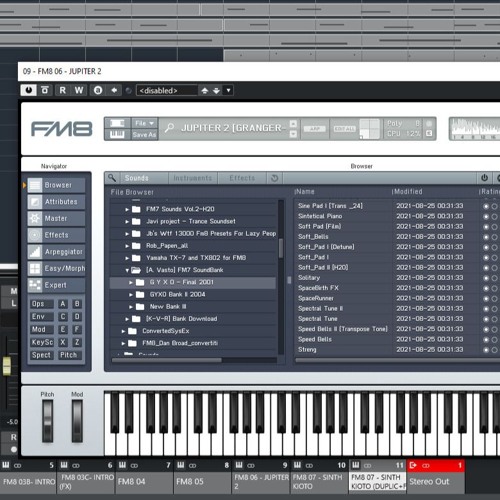This screenshot has width=500, height=500.
Task: Click the JUPITER 2 preset name display
Action: [x=233, y=128]
